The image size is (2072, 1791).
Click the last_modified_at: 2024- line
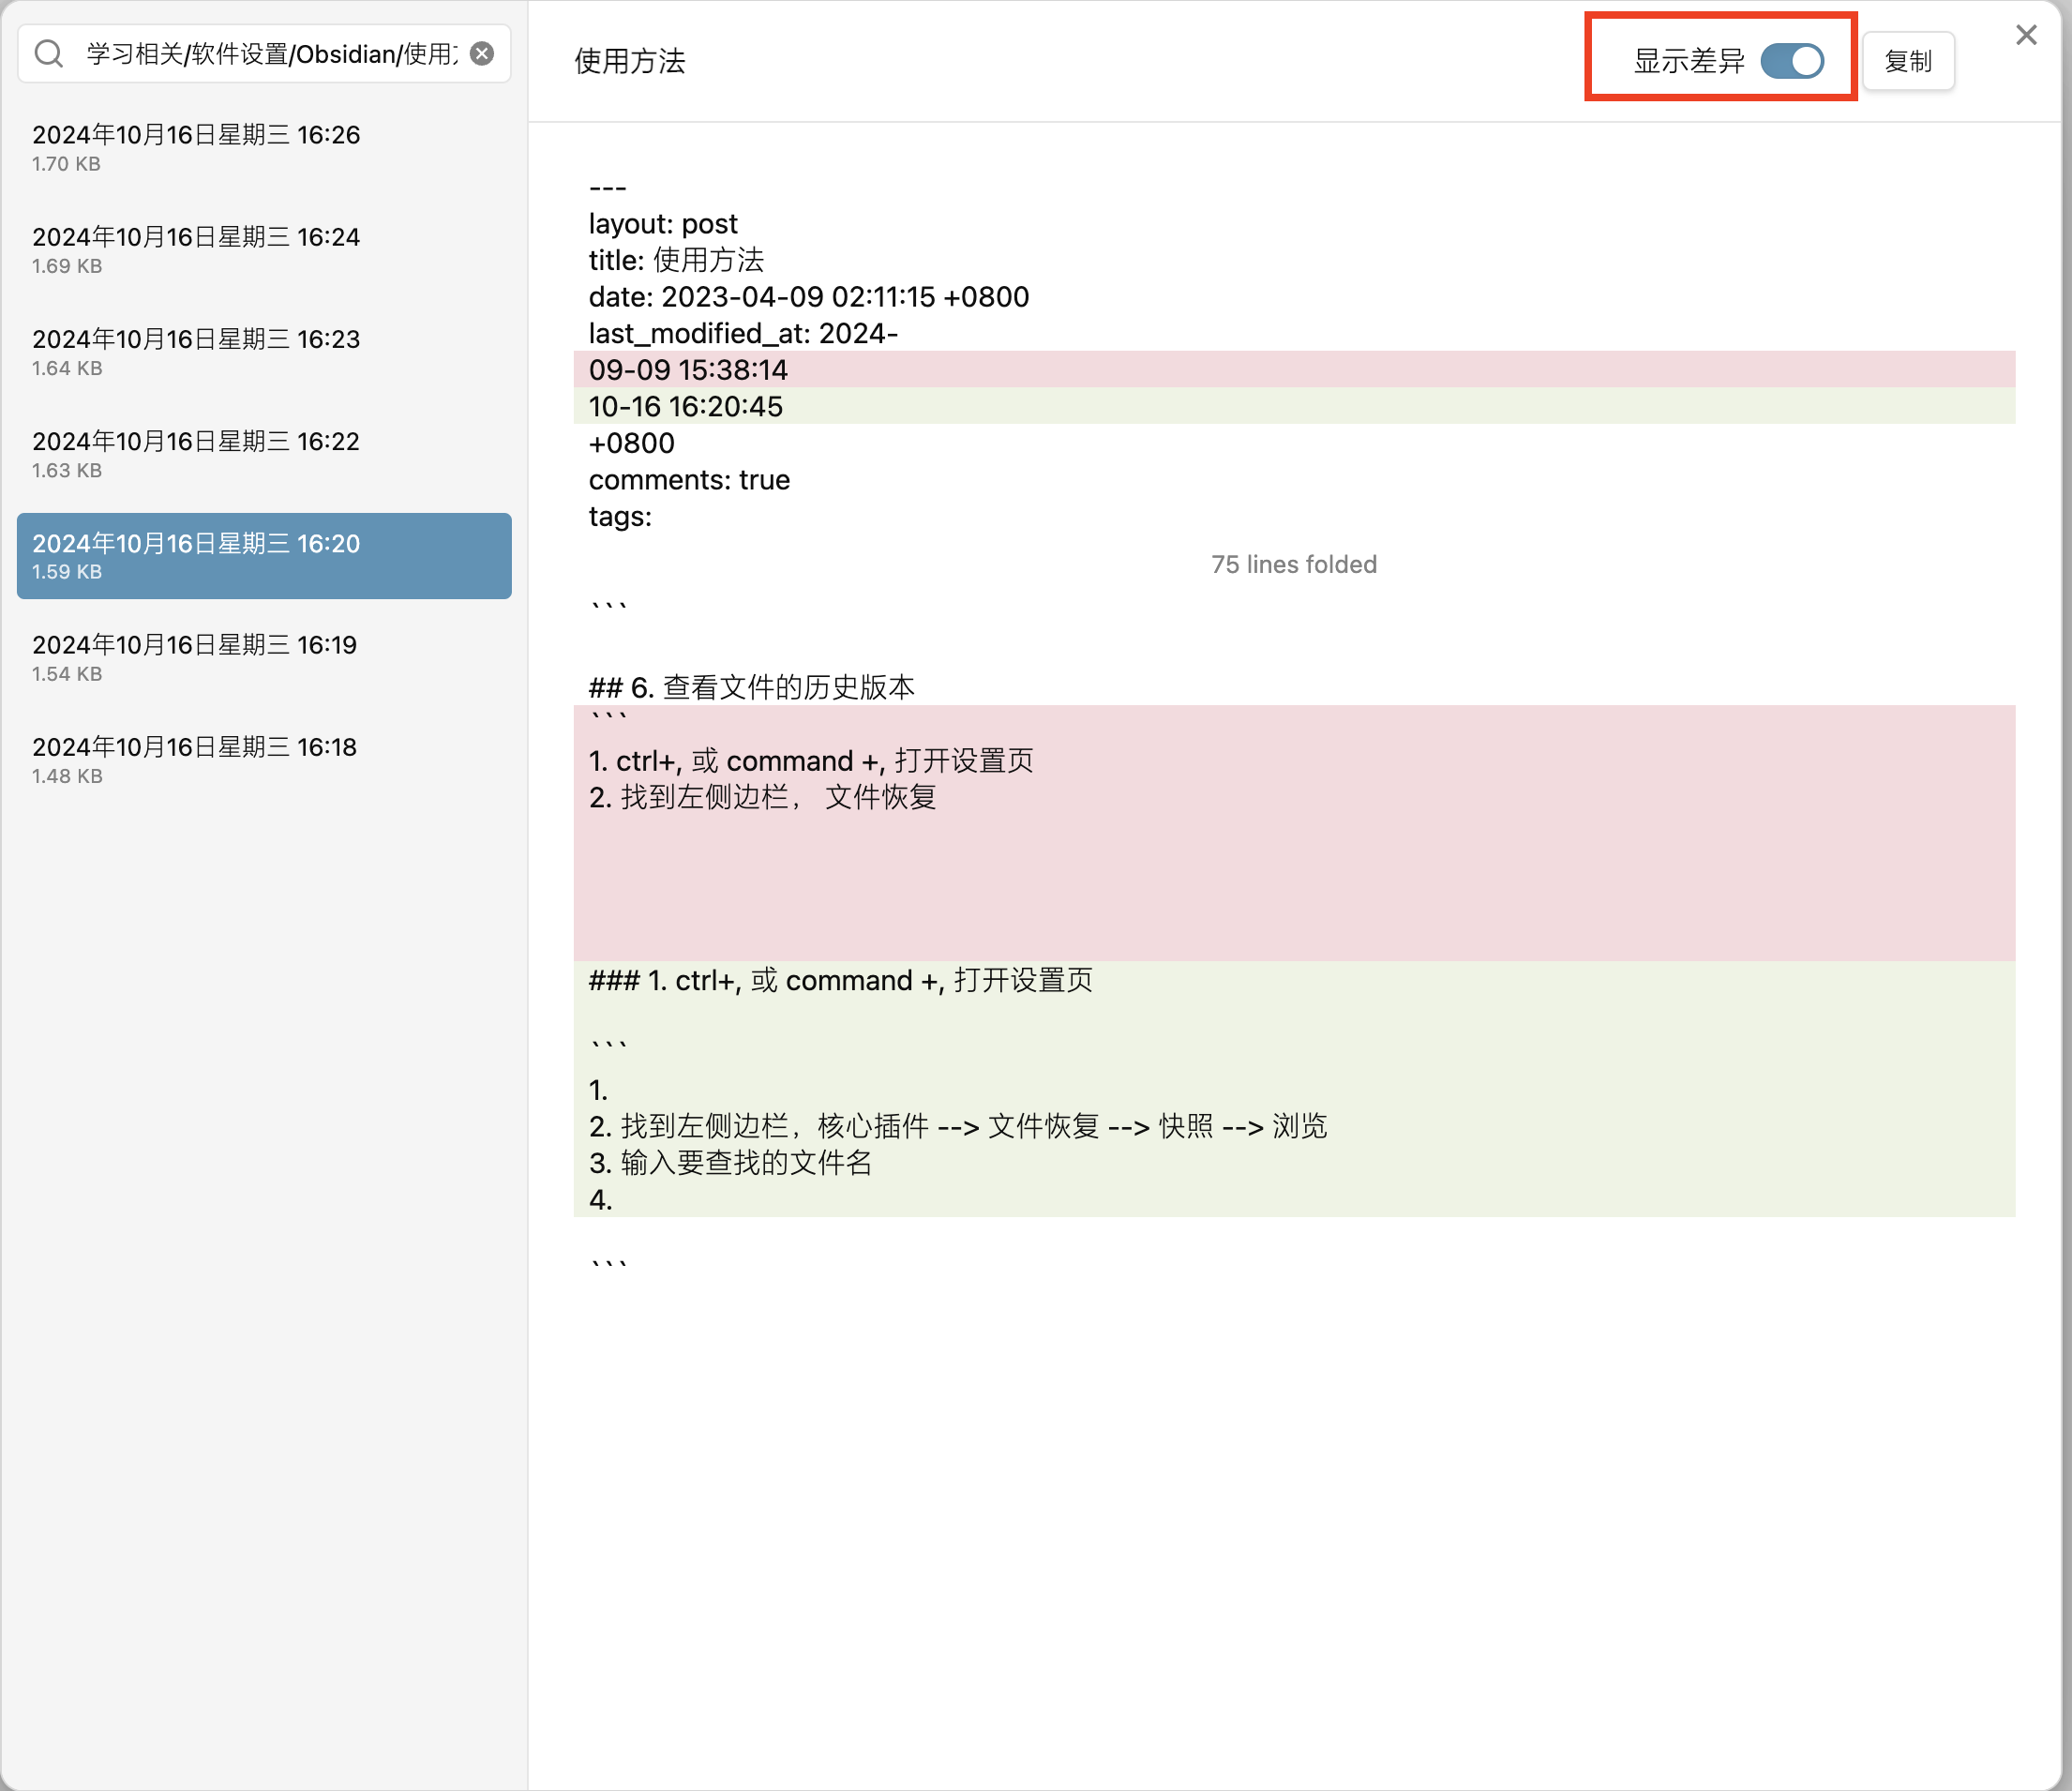point(743,334)
